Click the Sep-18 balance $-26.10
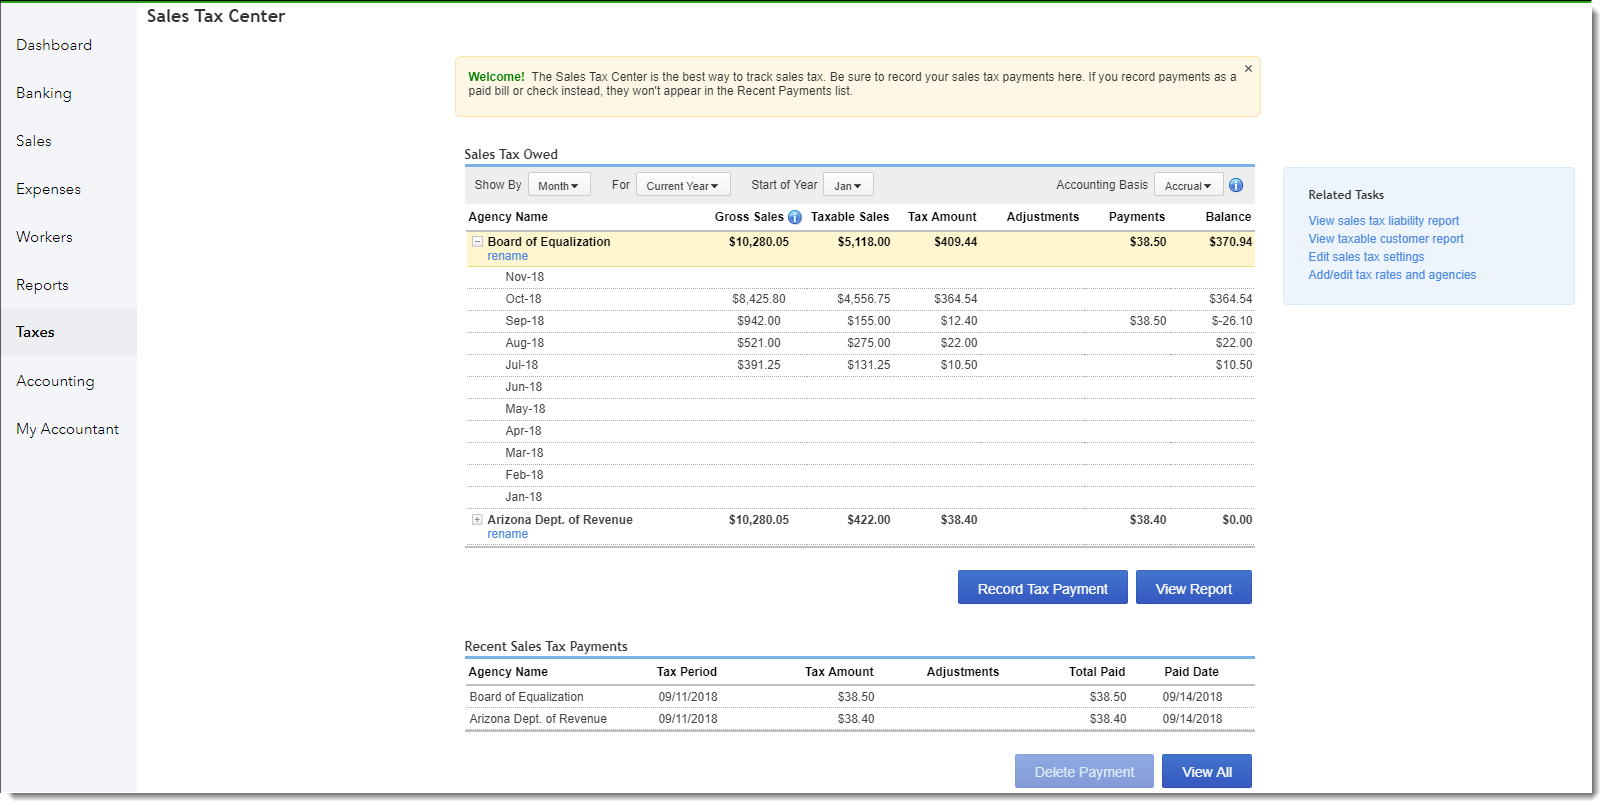Viewport: 1607px width, 808px height. 1231,321
